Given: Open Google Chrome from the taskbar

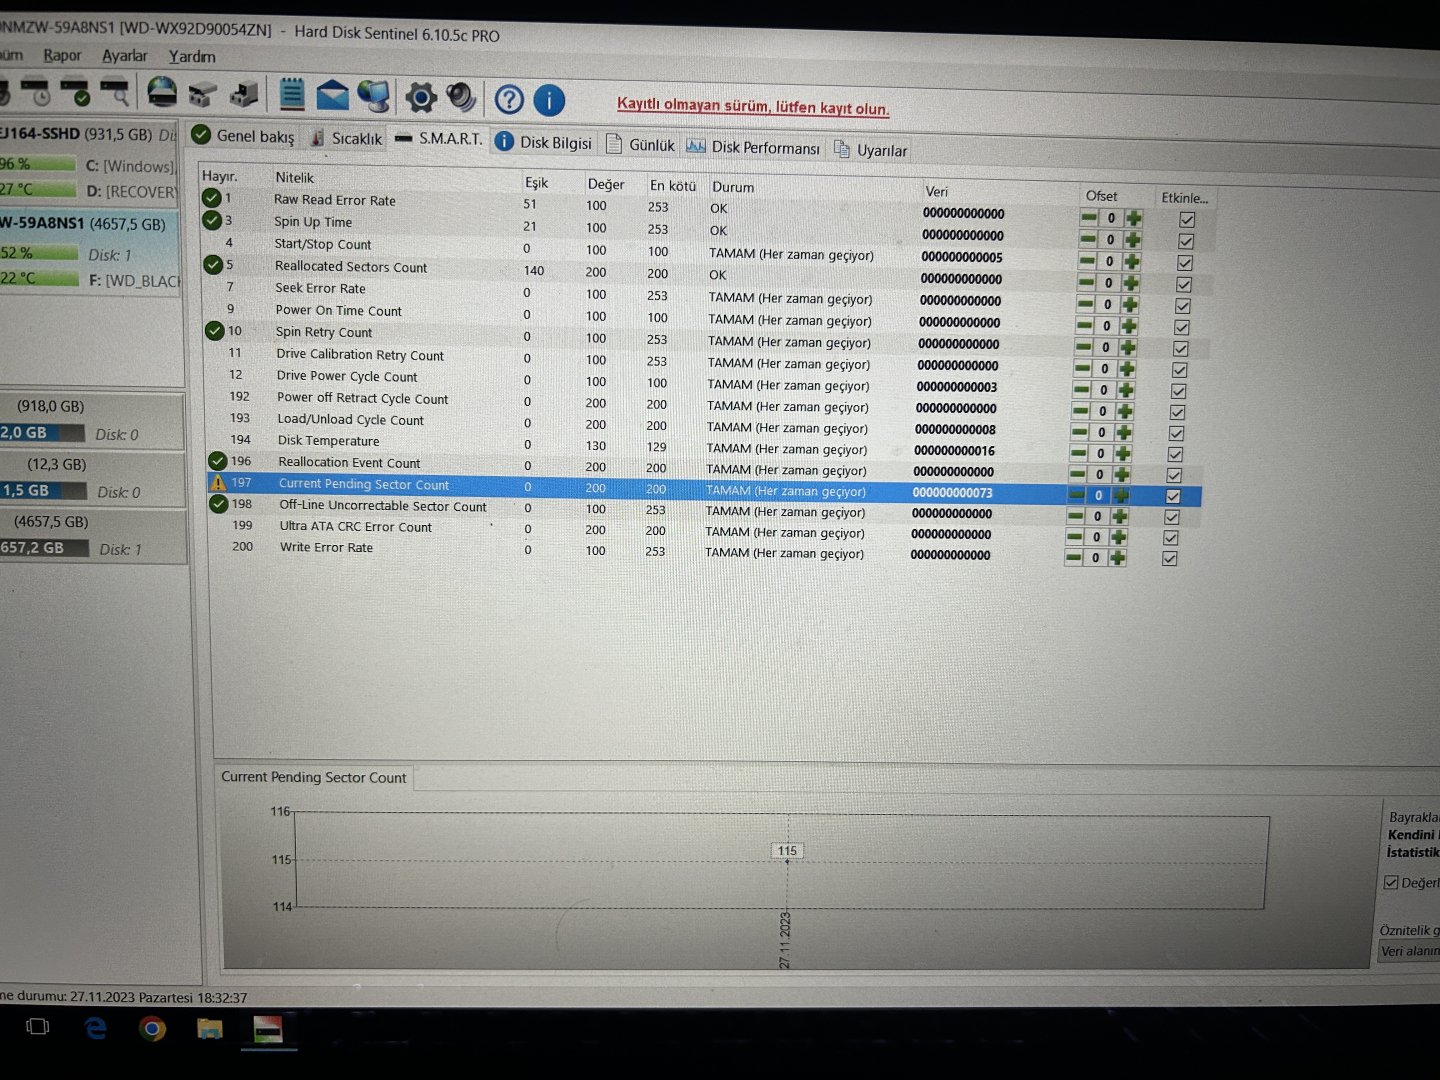Looking at the screenshot, I should [152, 1028].
